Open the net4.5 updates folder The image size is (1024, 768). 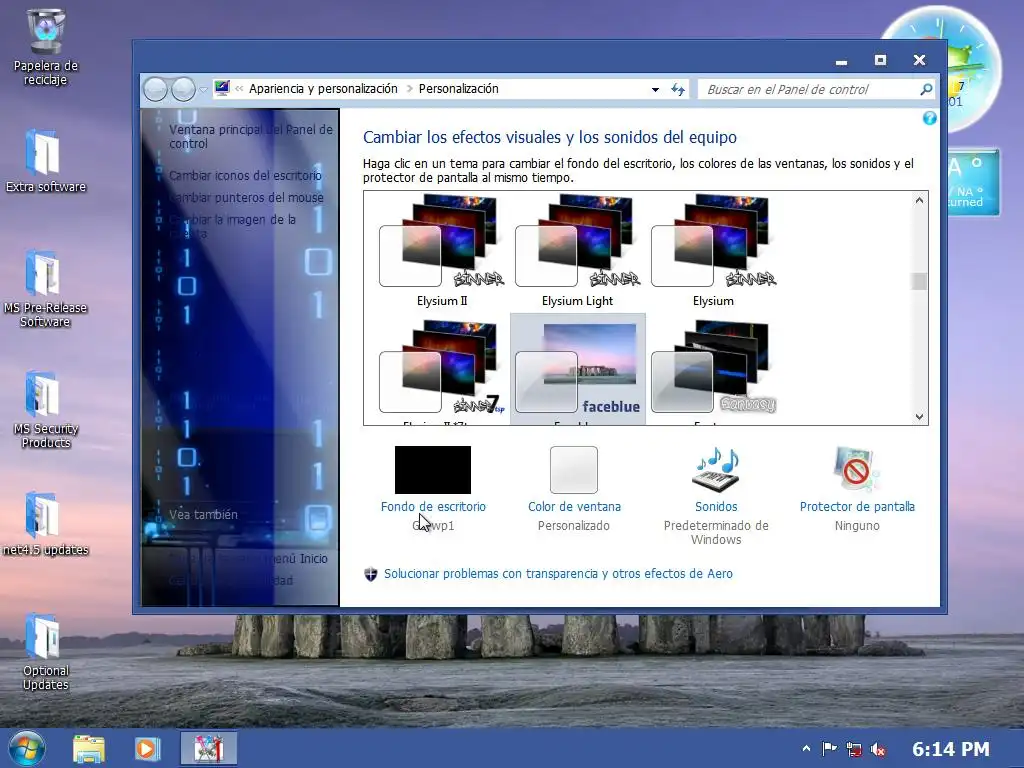click(x=45, y=524)
